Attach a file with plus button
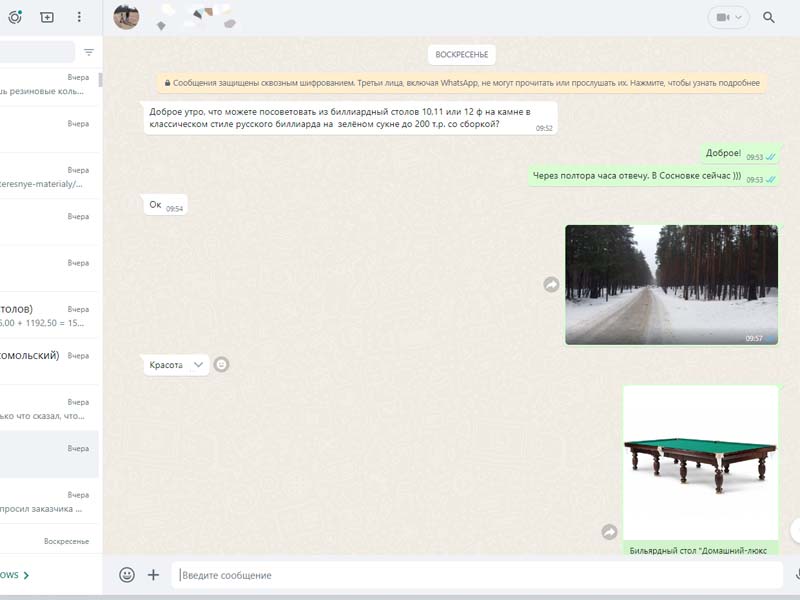This screenshot has height=600, width=800. 153,575
